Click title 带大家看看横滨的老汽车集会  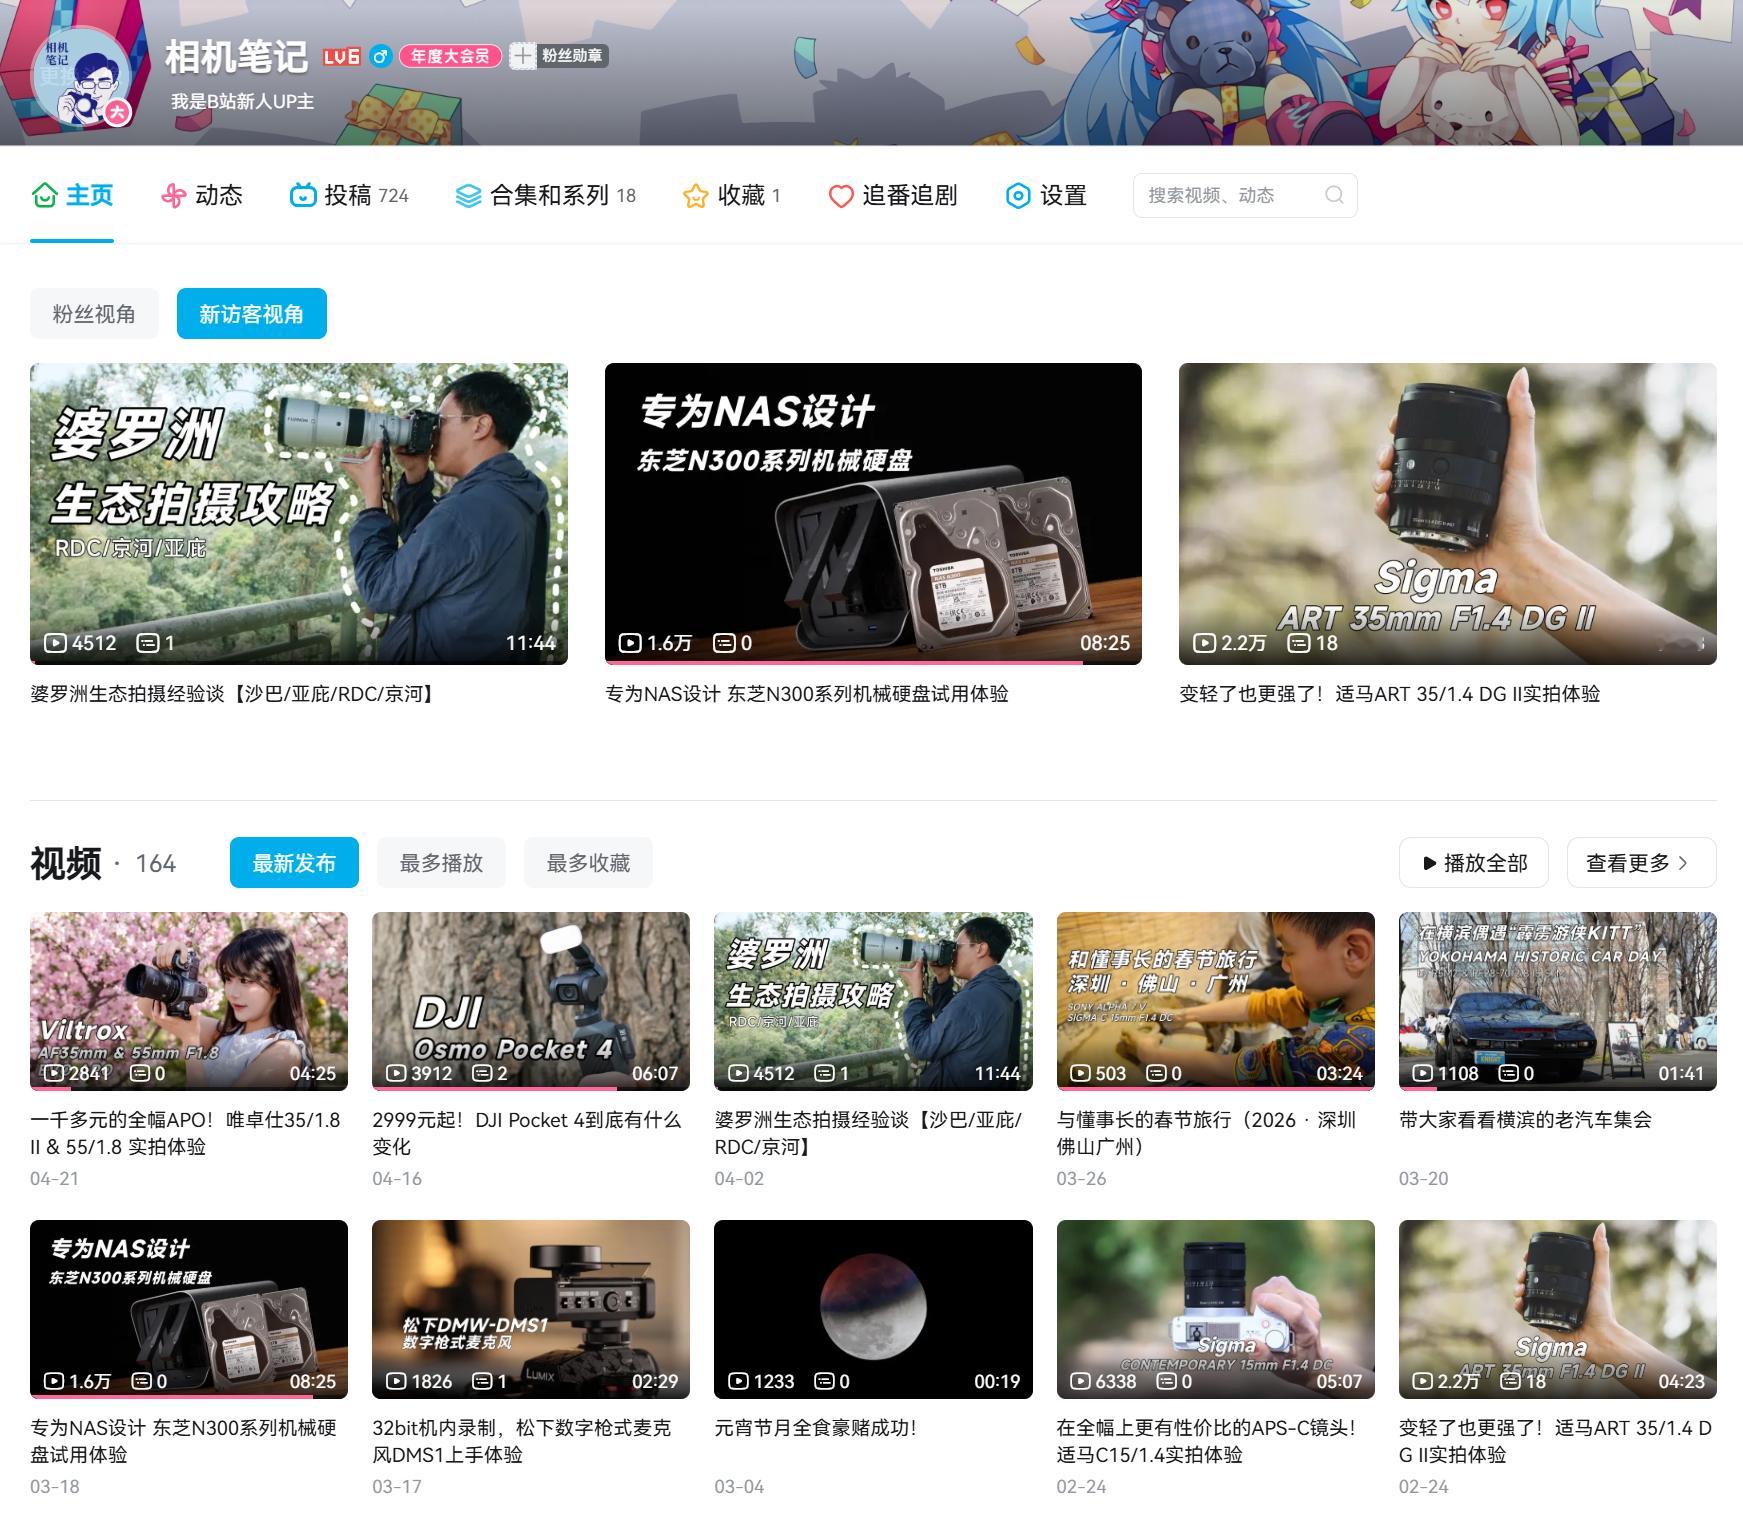(1525, 1120)
